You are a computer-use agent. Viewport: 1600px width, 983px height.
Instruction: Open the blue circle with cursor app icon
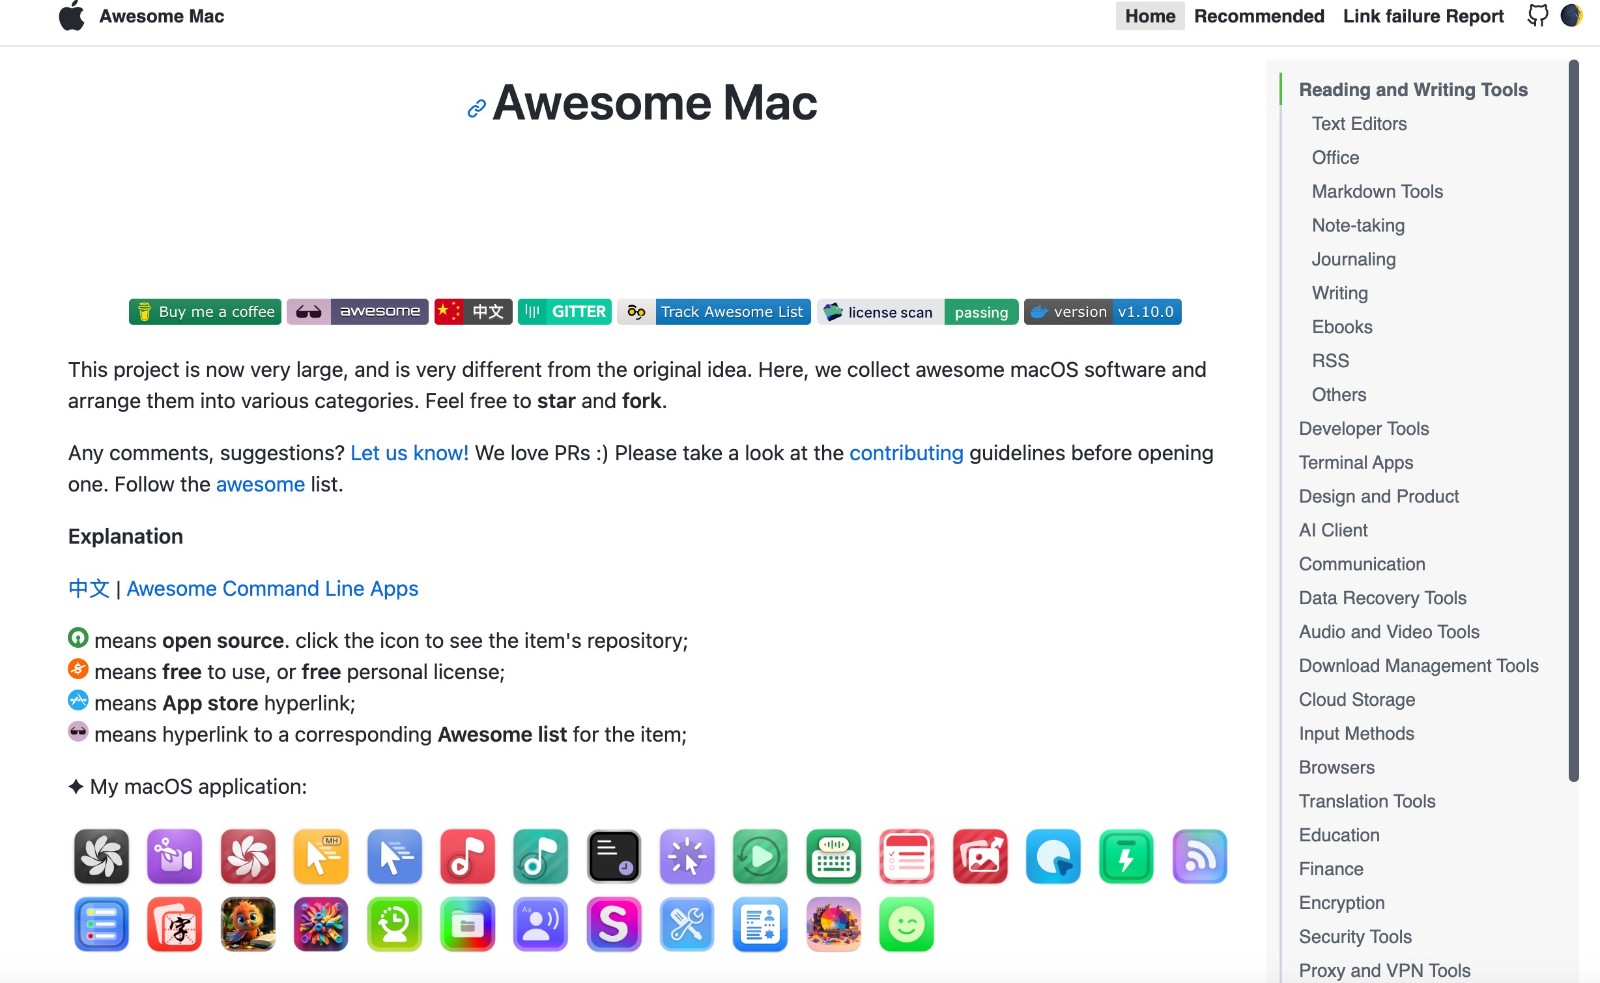[x=1053, y=856]
